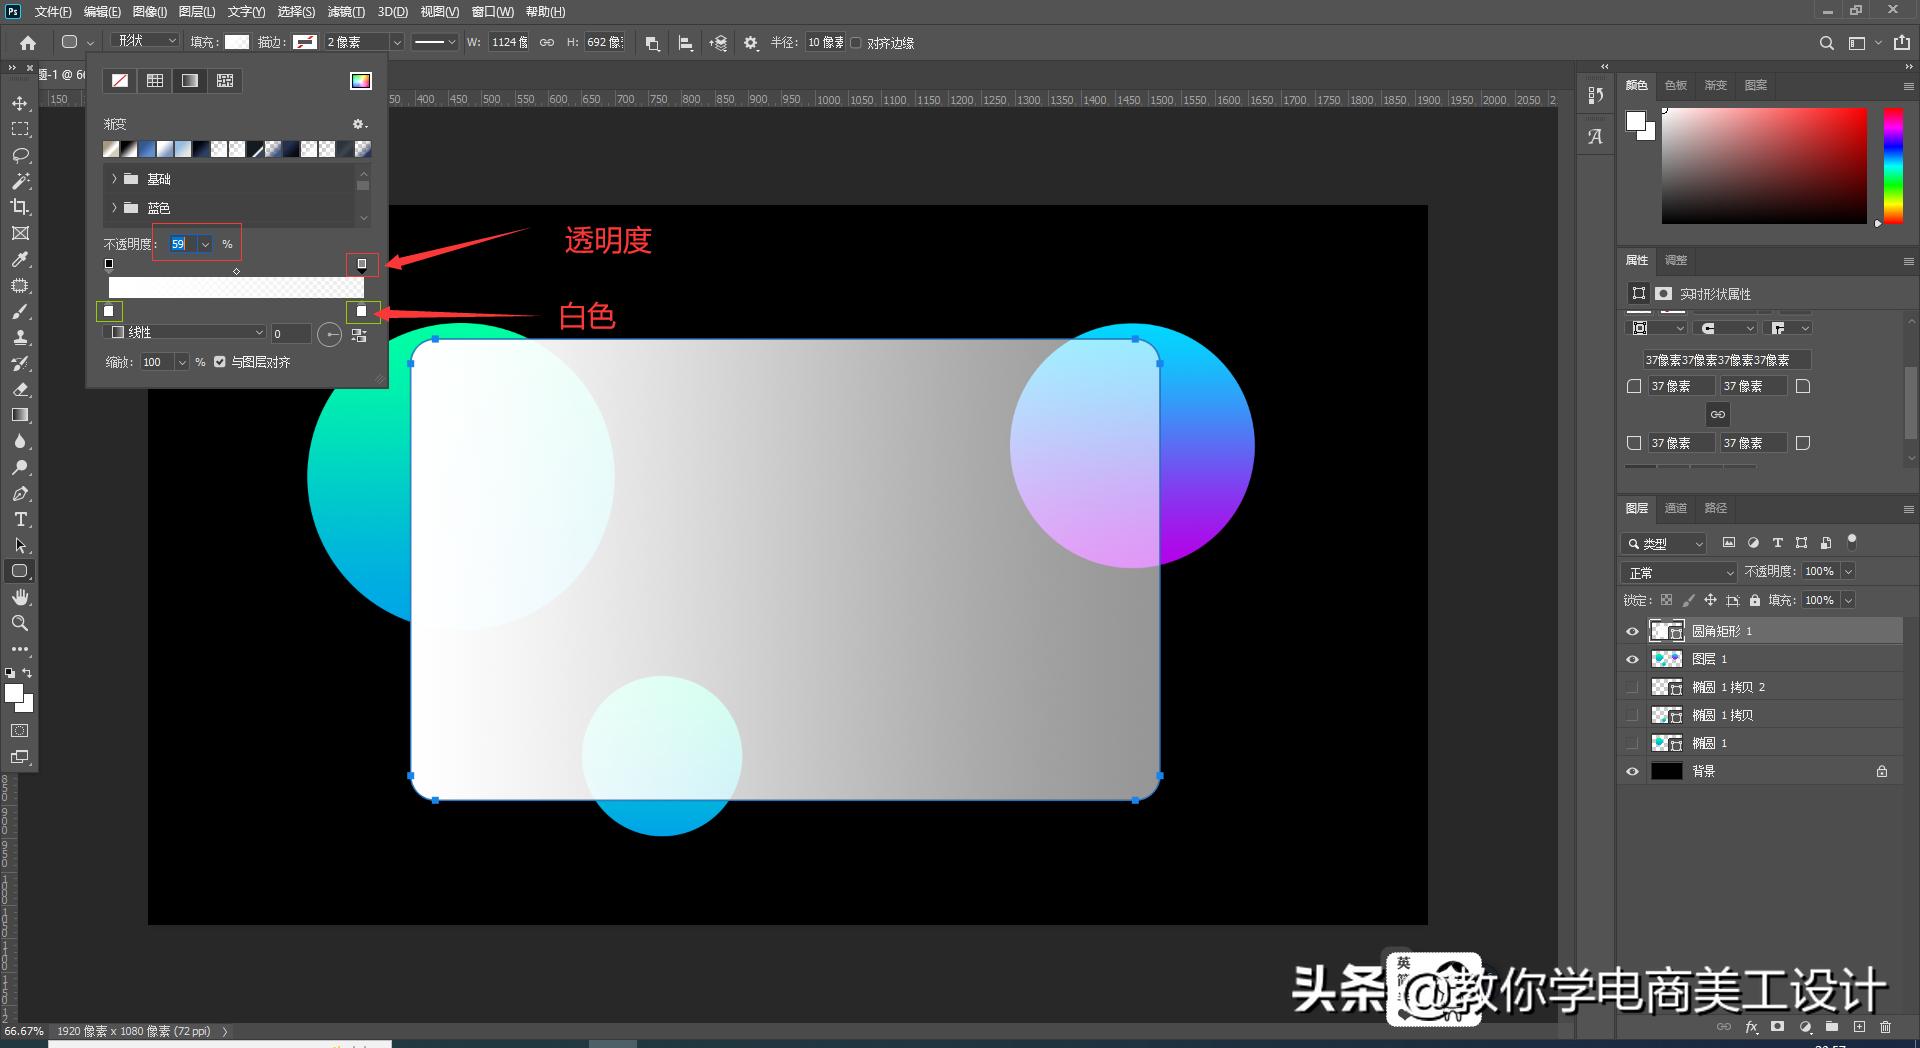The image size is (1920, 1048).
Task: Click the Home button in the top bar
Action: click(x=27, y=43)
